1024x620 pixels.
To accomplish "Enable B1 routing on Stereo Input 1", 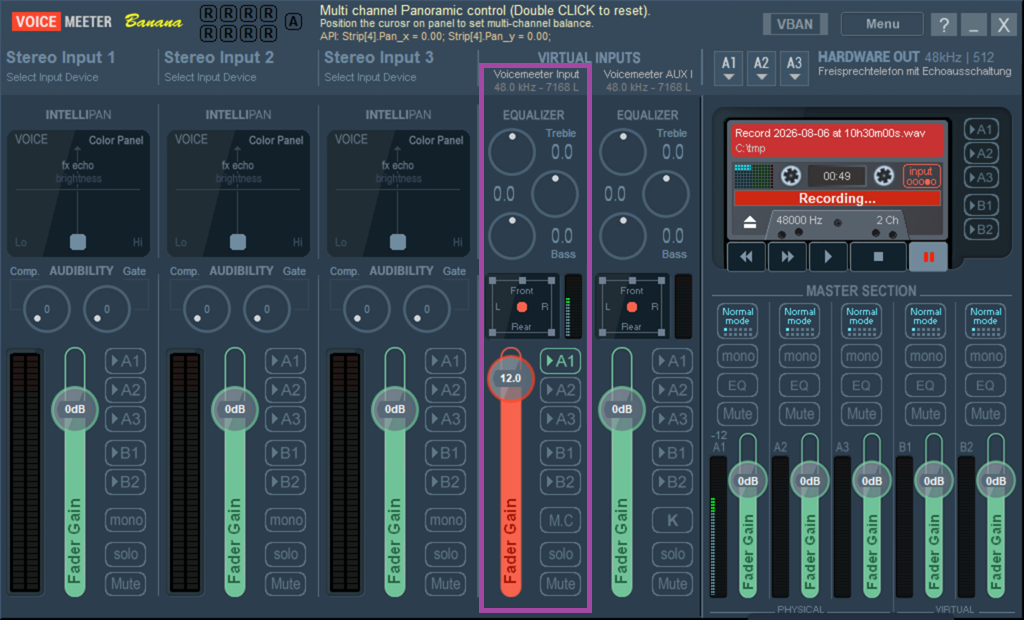I will click(x=126, y=453).
